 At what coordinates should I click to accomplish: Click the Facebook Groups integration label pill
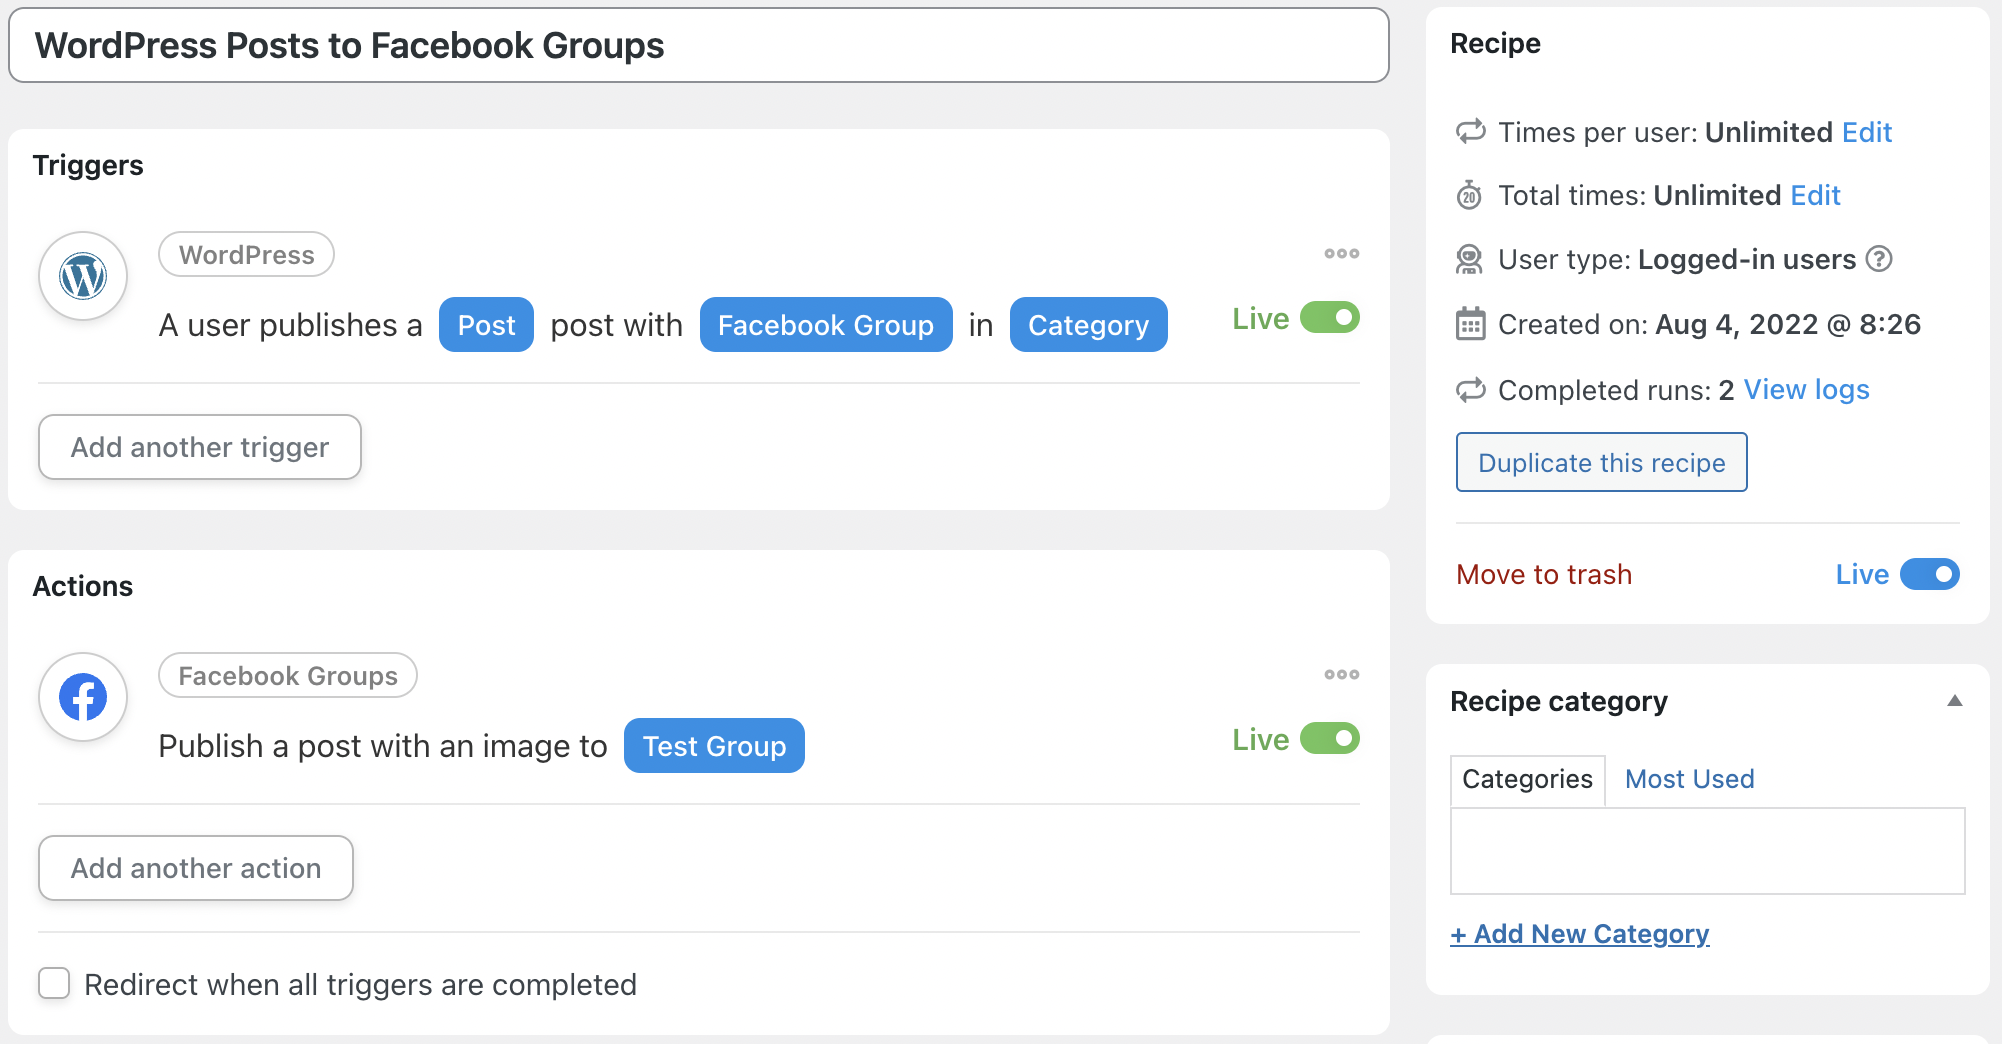288,676
